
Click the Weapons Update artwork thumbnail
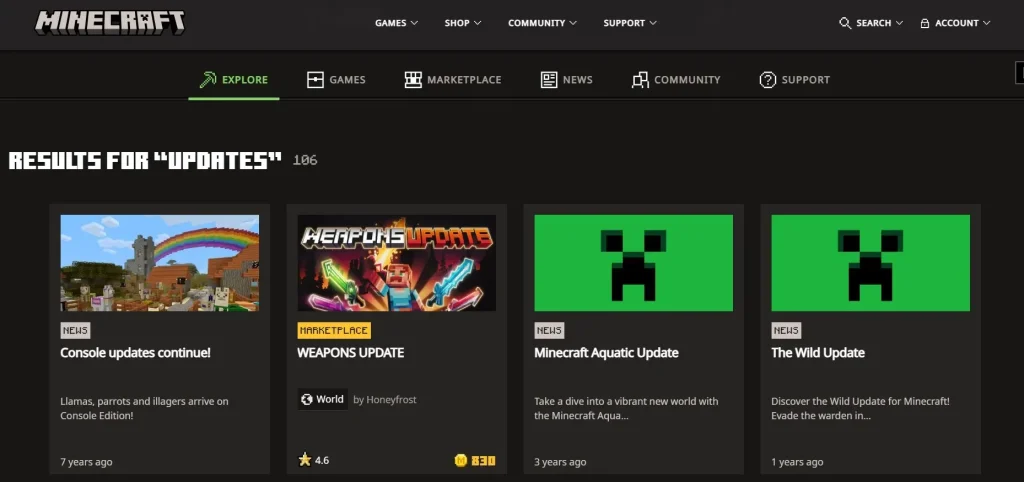click(x=396, y=263)
